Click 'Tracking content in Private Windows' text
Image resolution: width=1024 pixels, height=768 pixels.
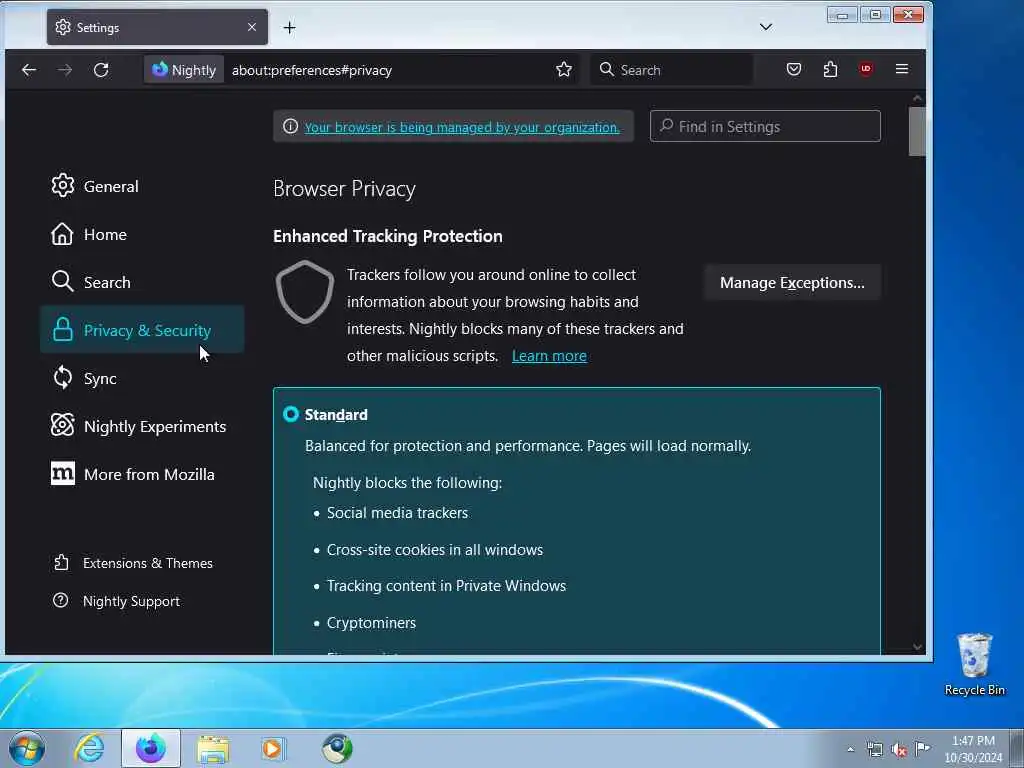click(x=446, y=586)
